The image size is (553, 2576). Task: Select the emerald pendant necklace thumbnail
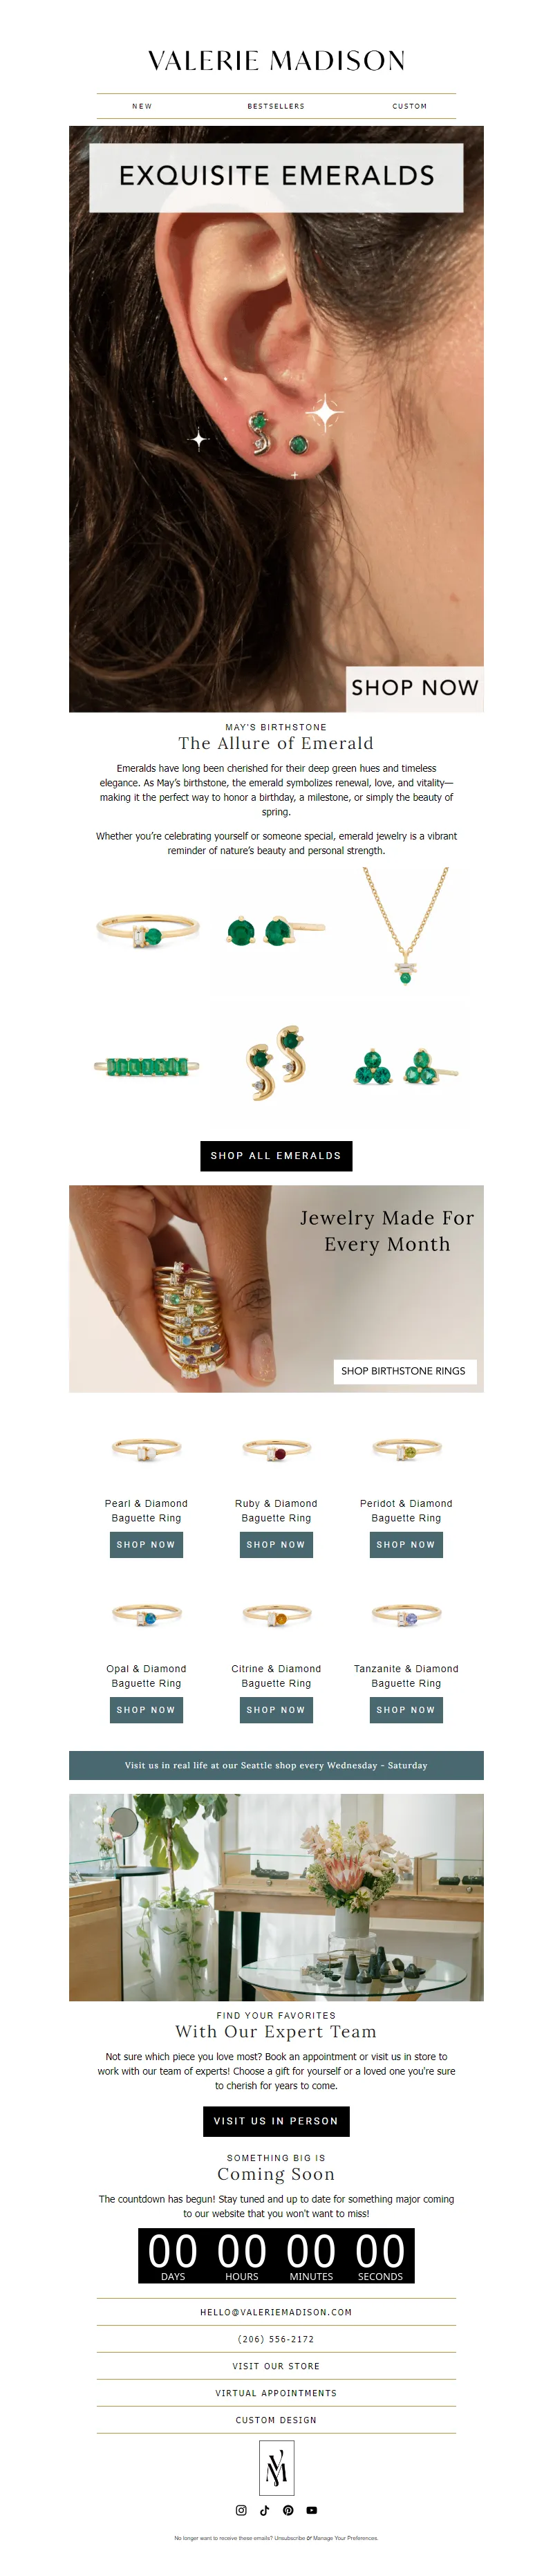[x=406, y=927]
